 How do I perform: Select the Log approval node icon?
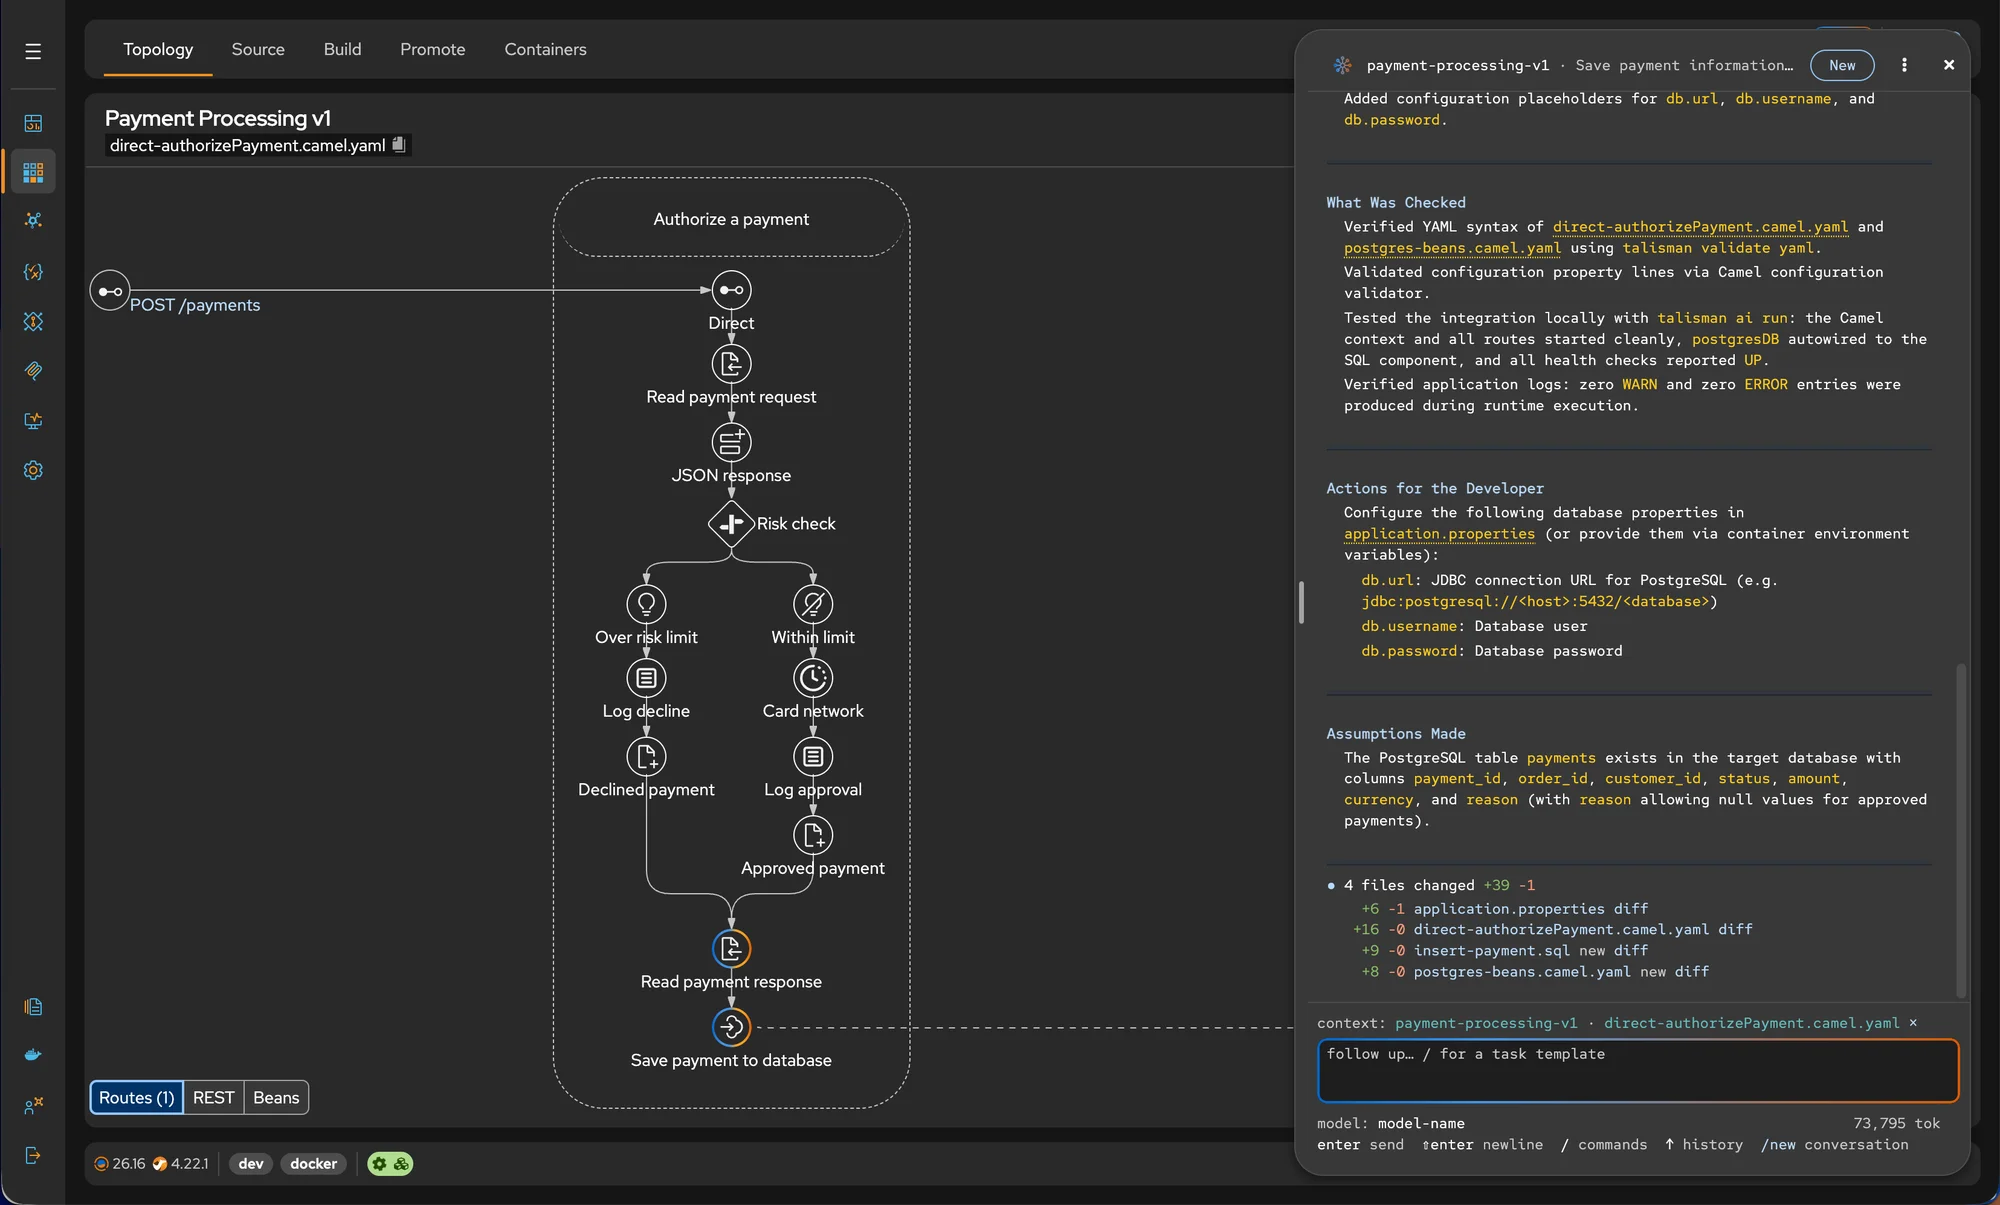tap(813, 756)
